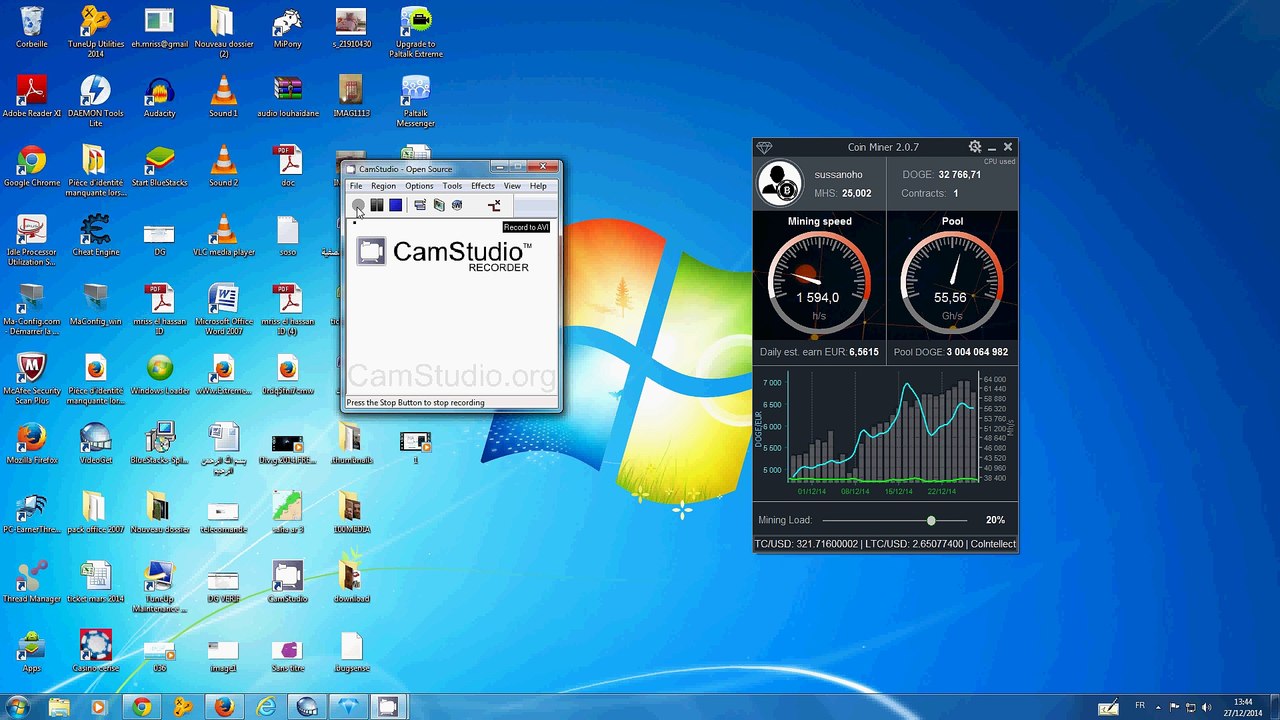
Task: Click 'Daily est. earn EUR: 6,5615' text
Action: (x=819, y=352)
